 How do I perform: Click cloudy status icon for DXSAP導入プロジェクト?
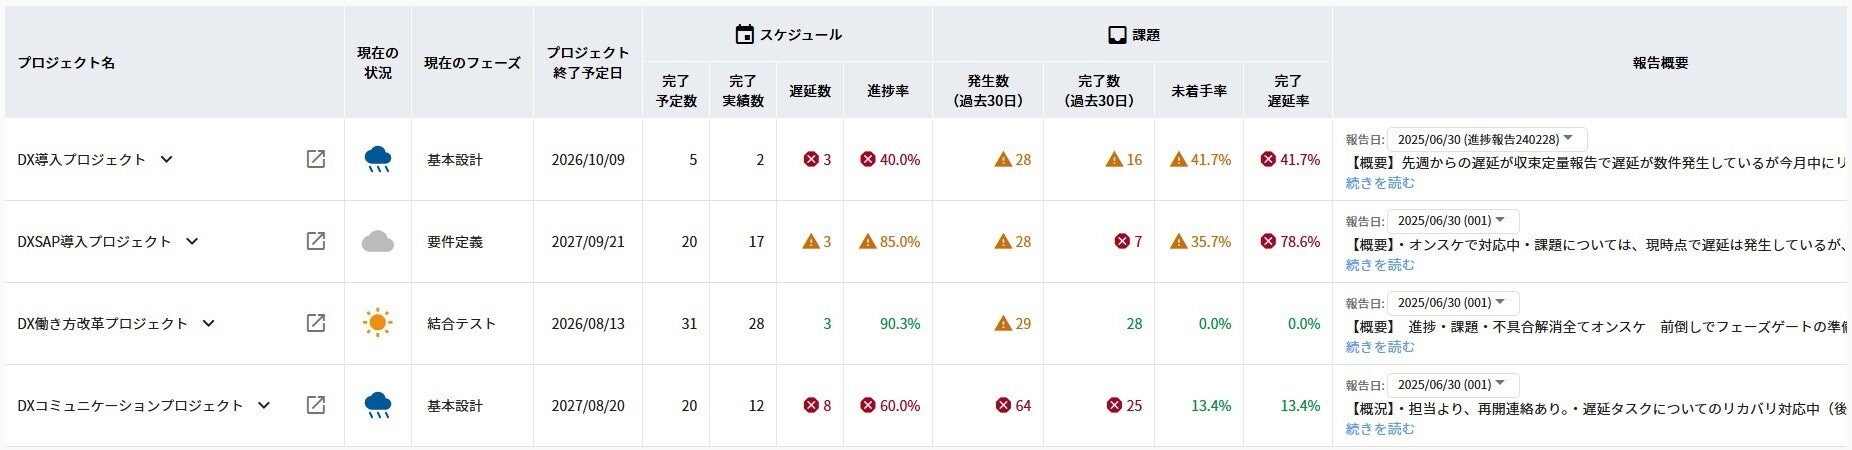pos(378,241)
